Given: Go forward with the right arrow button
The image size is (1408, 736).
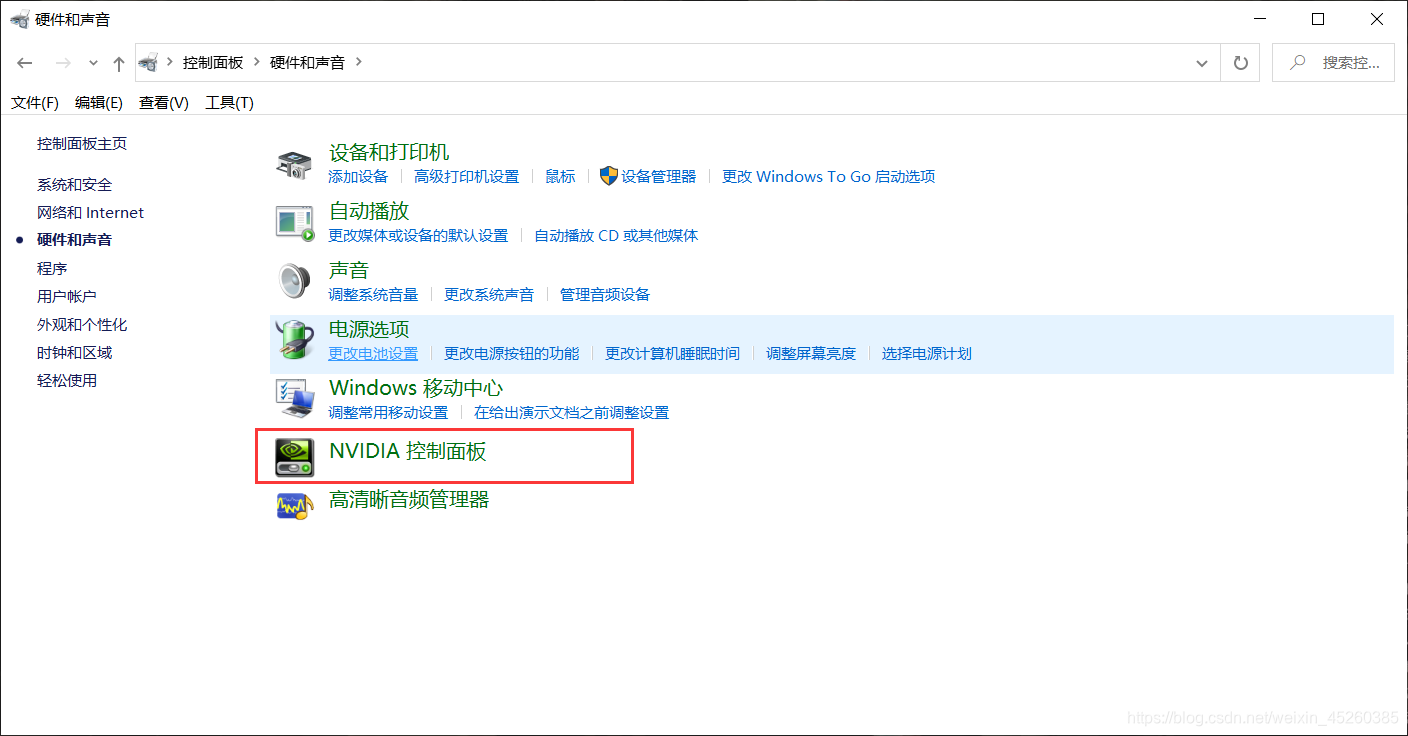Looking at the screenshot, I should [63, 63].
